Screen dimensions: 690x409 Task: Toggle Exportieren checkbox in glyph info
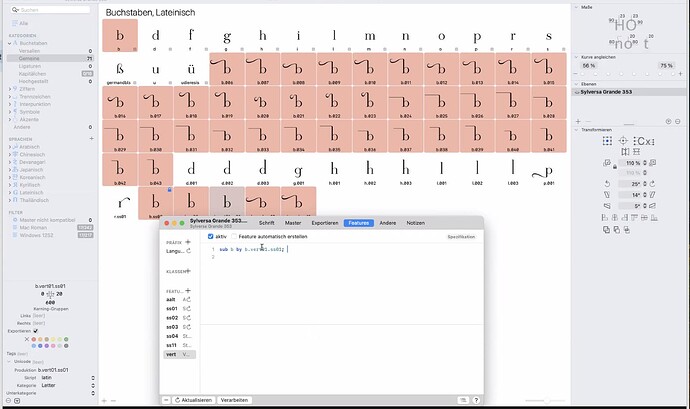click(x=36, y=329)
